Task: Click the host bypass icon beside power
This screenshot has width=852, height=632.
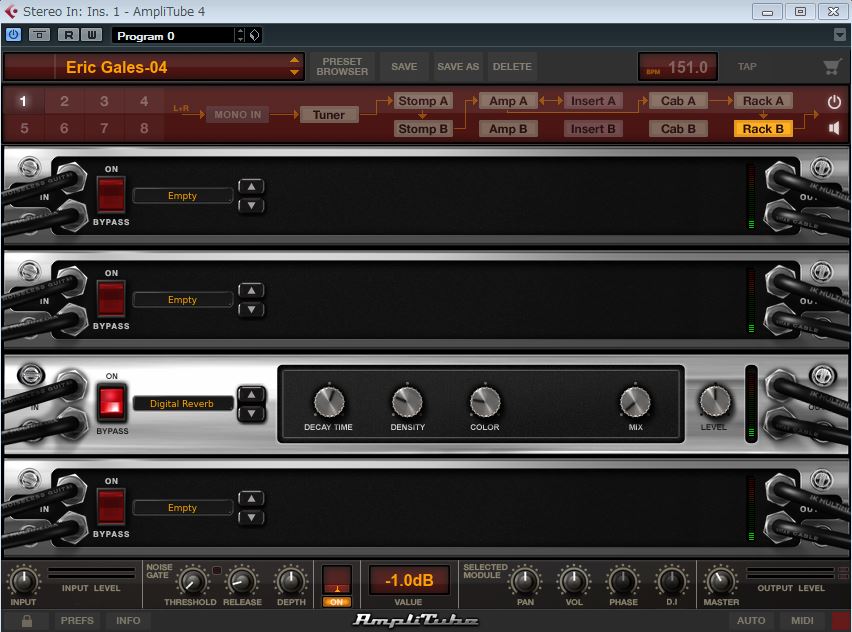Action: [39, 35]
